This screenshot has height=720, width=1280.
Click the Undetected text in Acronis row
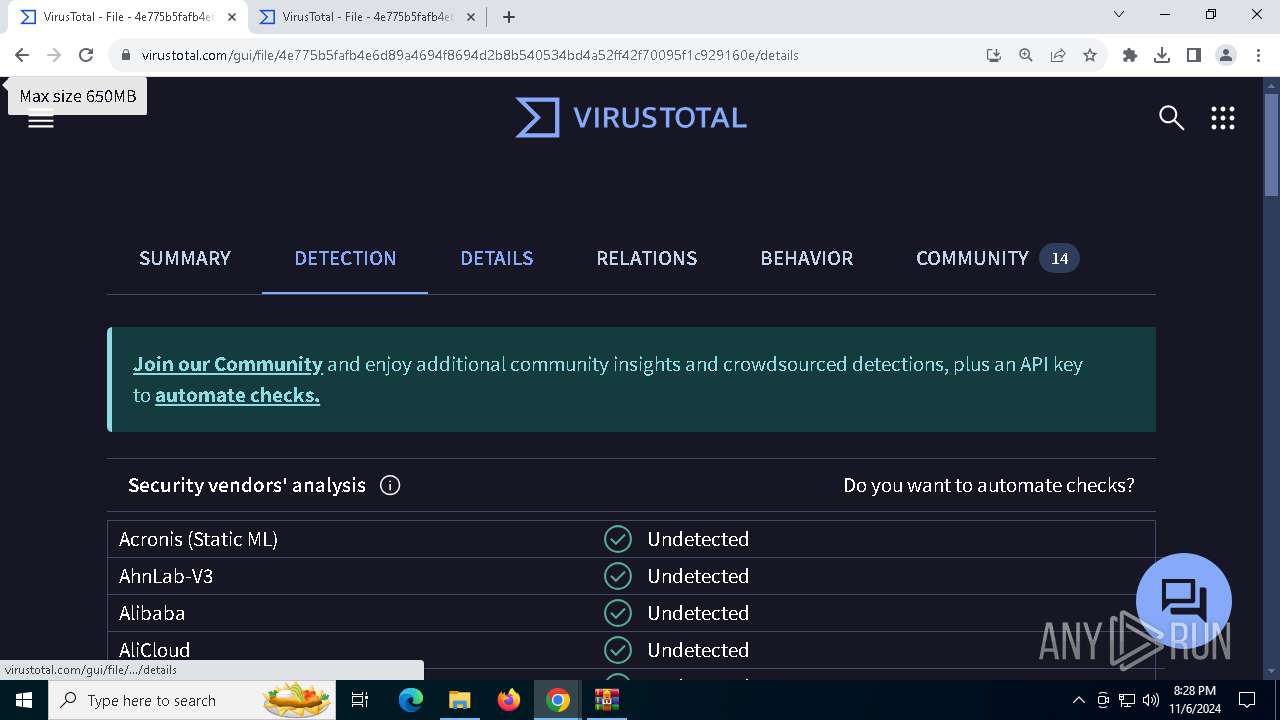698,539
